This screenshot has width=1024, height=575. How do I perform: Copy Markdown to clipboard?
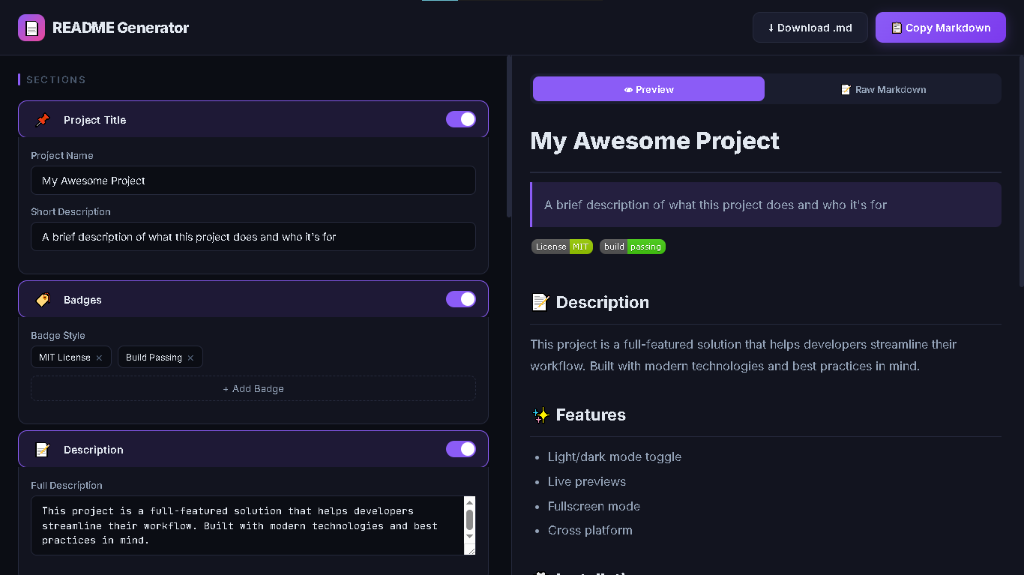(940, 27)
